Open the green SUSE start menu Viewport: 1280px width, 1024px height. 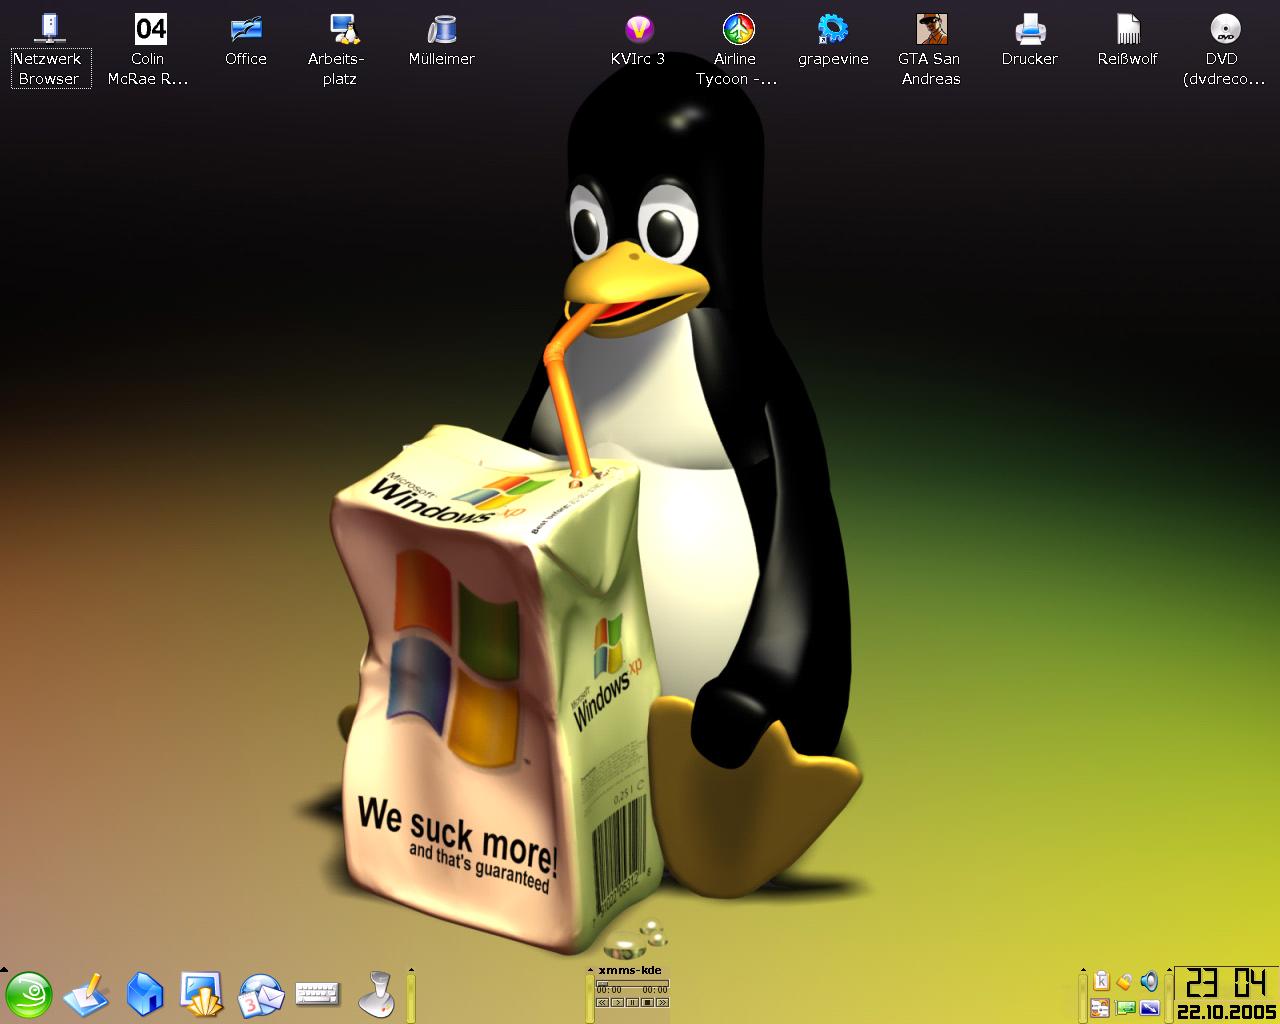[29, 995]
